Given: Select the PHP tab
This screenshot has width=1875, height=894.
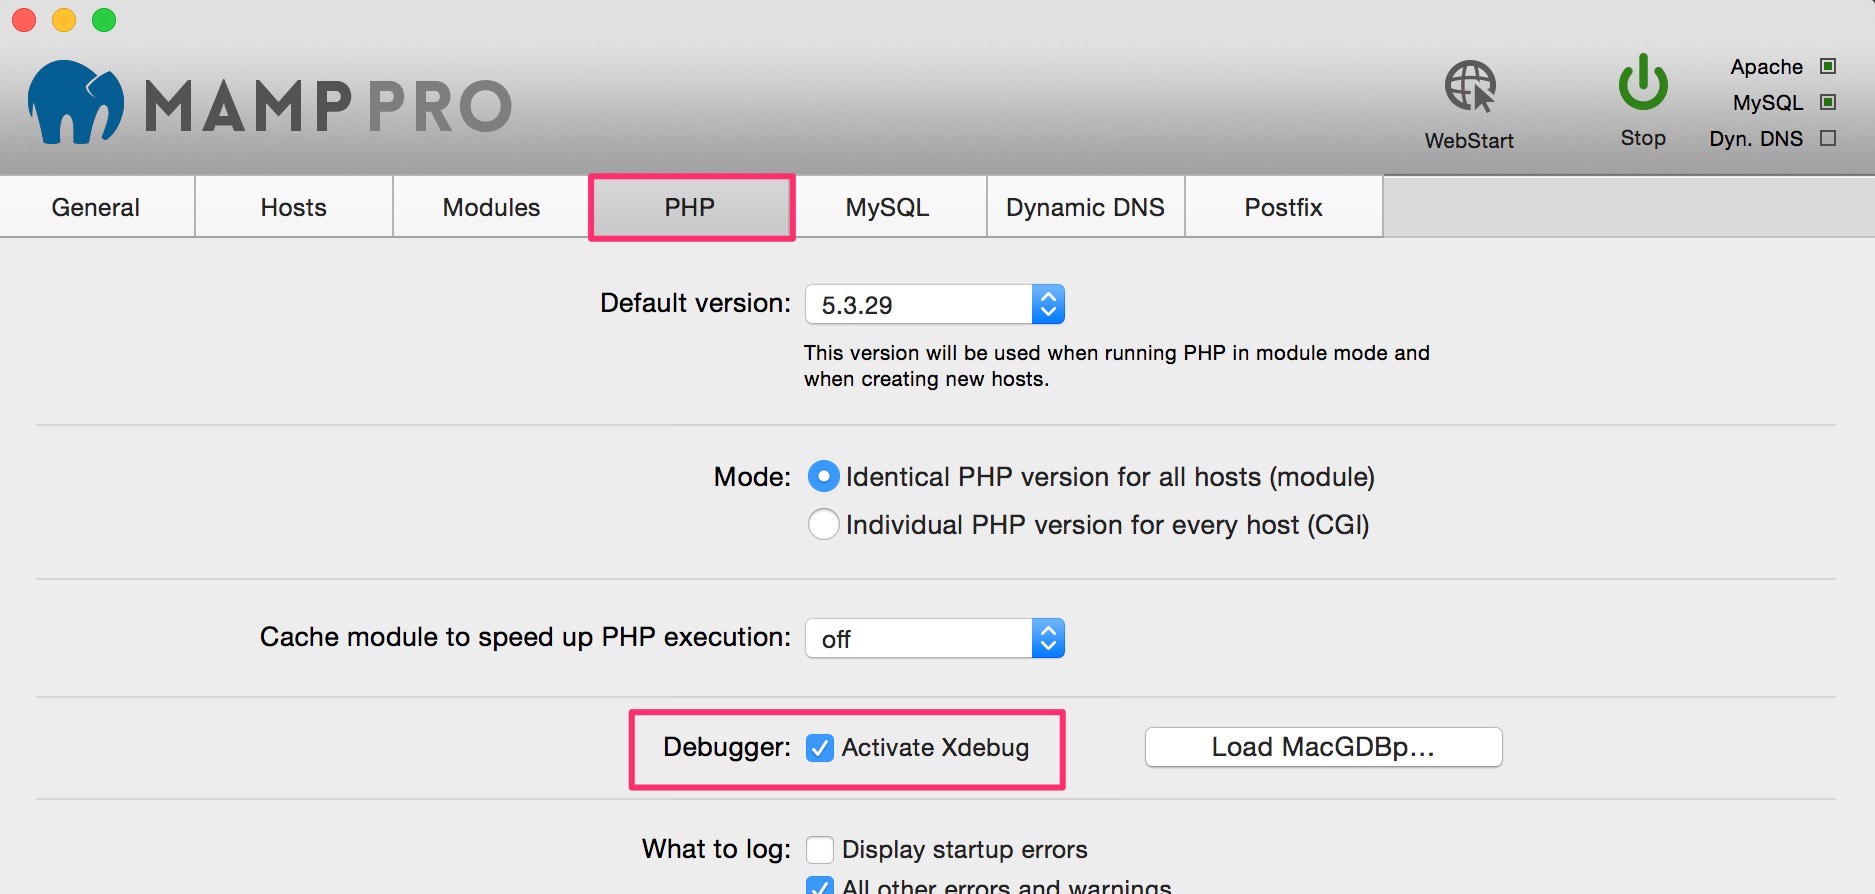Looking at the screenshot, I should [690, 207].
